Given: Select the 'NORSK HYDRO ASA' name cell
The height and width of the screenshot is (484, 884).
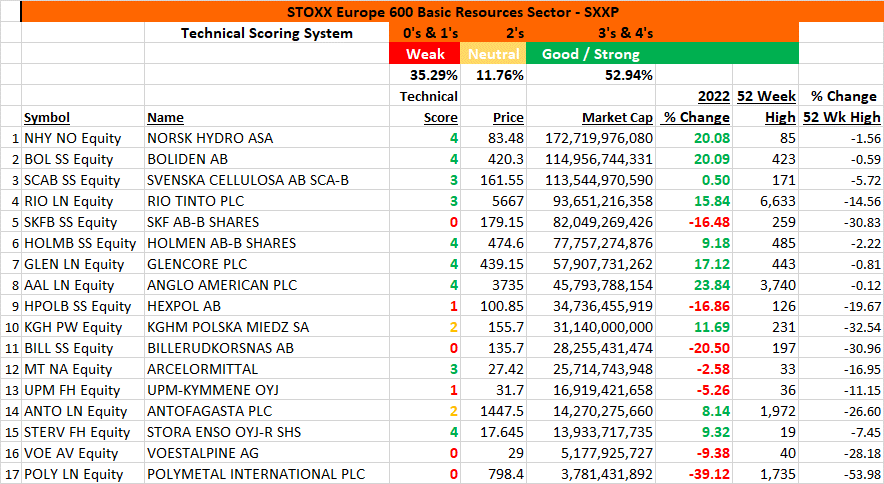Looking at the screenshot, I should tap(267, 138).
